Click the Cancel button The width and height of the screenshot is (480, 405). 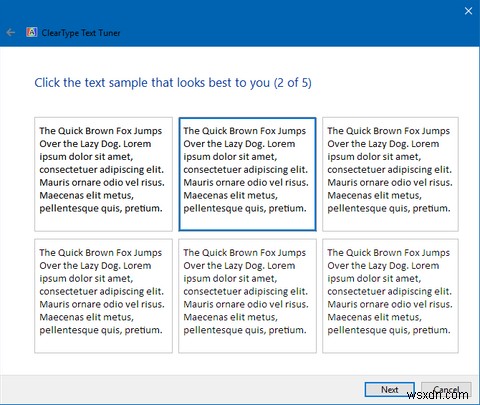pyautogui.click(x=446, y=389)
